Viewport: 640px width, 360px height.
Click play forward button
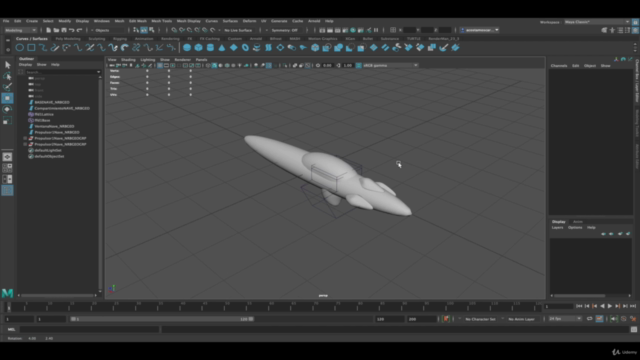[610, 306]
